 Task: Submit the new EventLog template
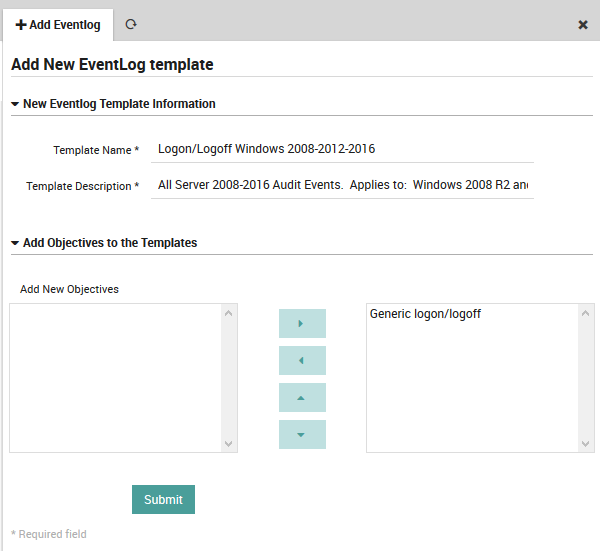[163, 499]
